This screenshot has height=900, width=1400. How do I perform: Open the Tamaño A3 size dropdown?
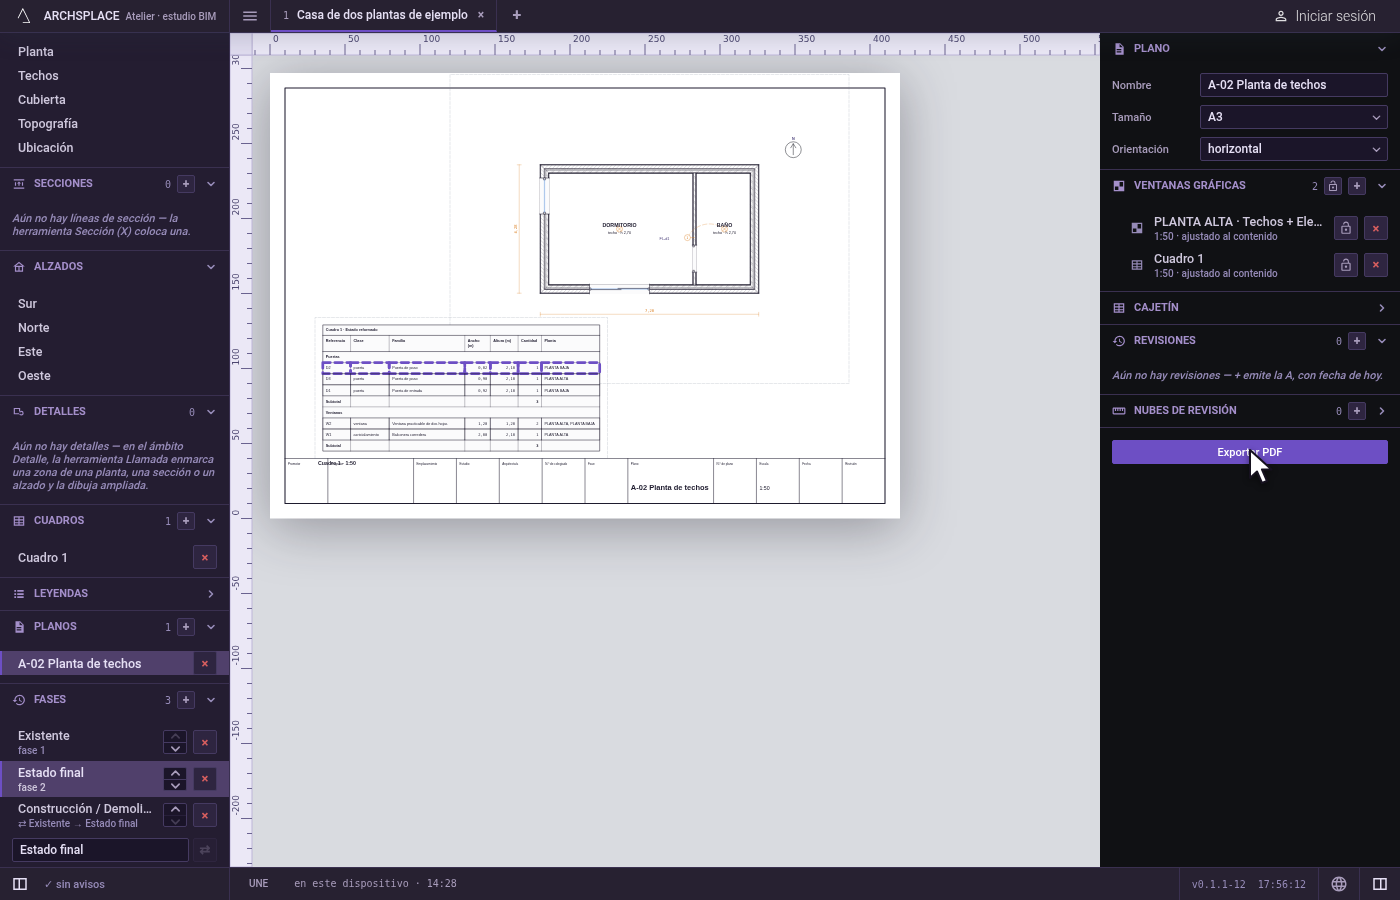[1294, 117]
